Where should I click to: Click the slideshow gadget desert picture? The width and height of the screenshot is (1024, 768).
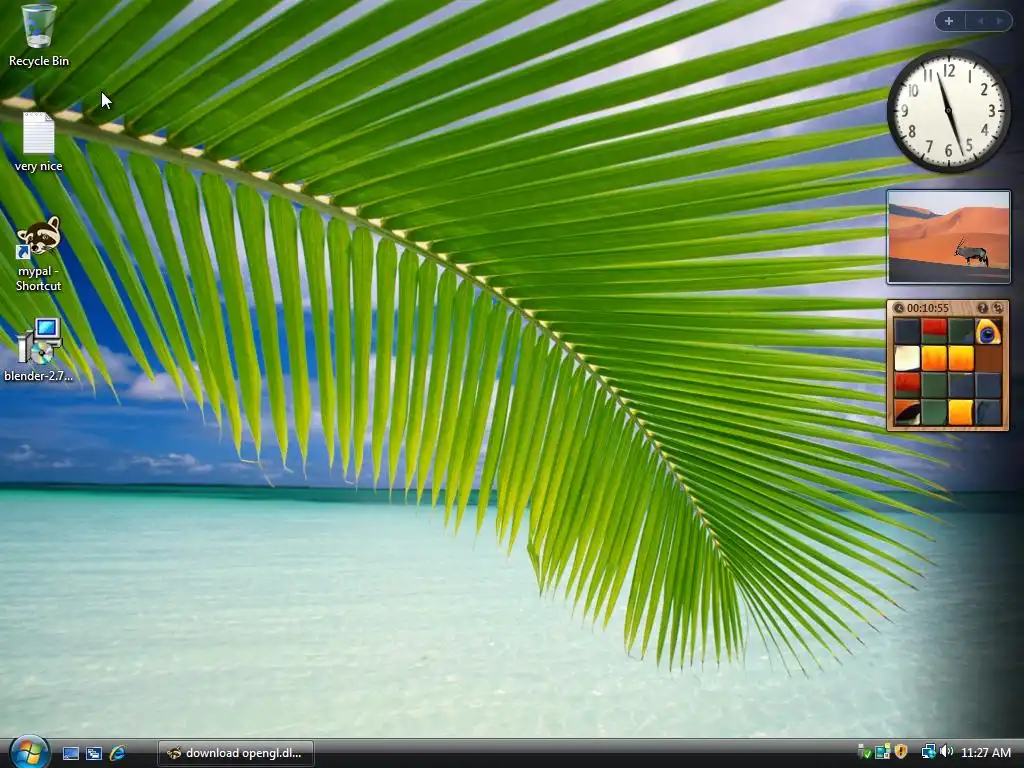[x=948, y=237]
